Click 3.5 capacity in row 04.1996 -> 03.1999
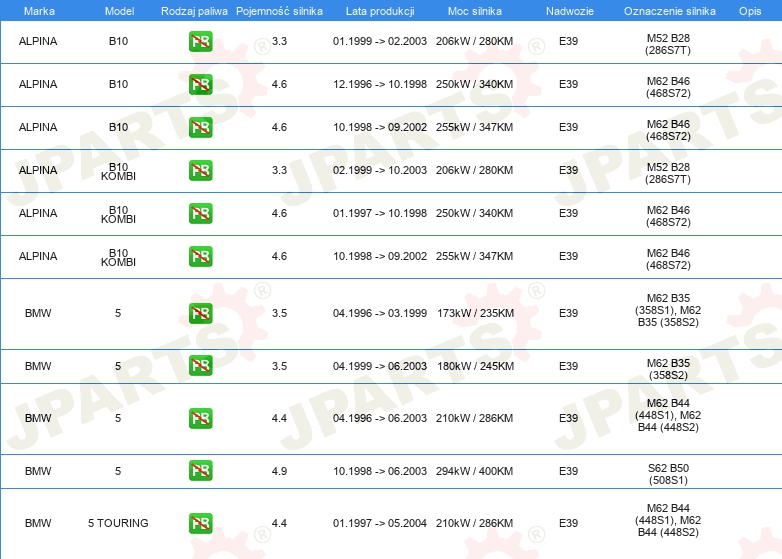Image resolution: width=782 pixels, height=559 pixels. point(279,313)
